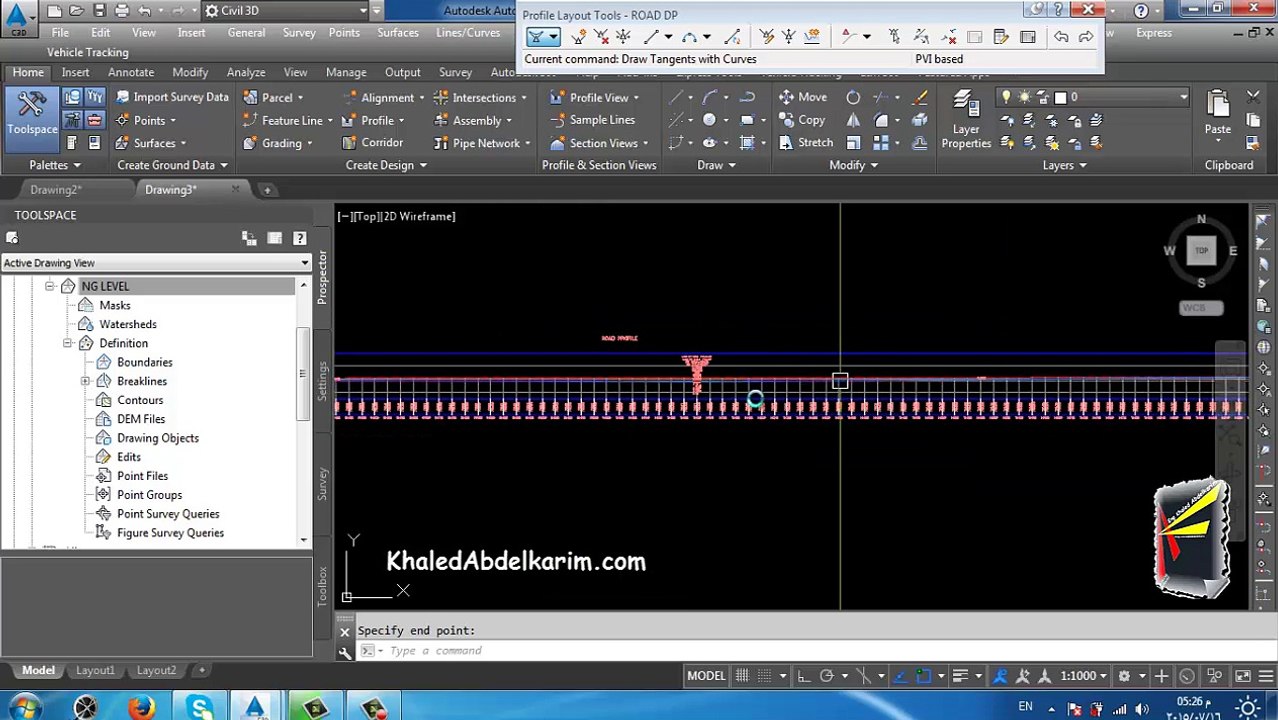The height and width of the screenshot is (720, 1278).
Task: Expand the Layers panel dropdown
Action: tap(1064, 165)
